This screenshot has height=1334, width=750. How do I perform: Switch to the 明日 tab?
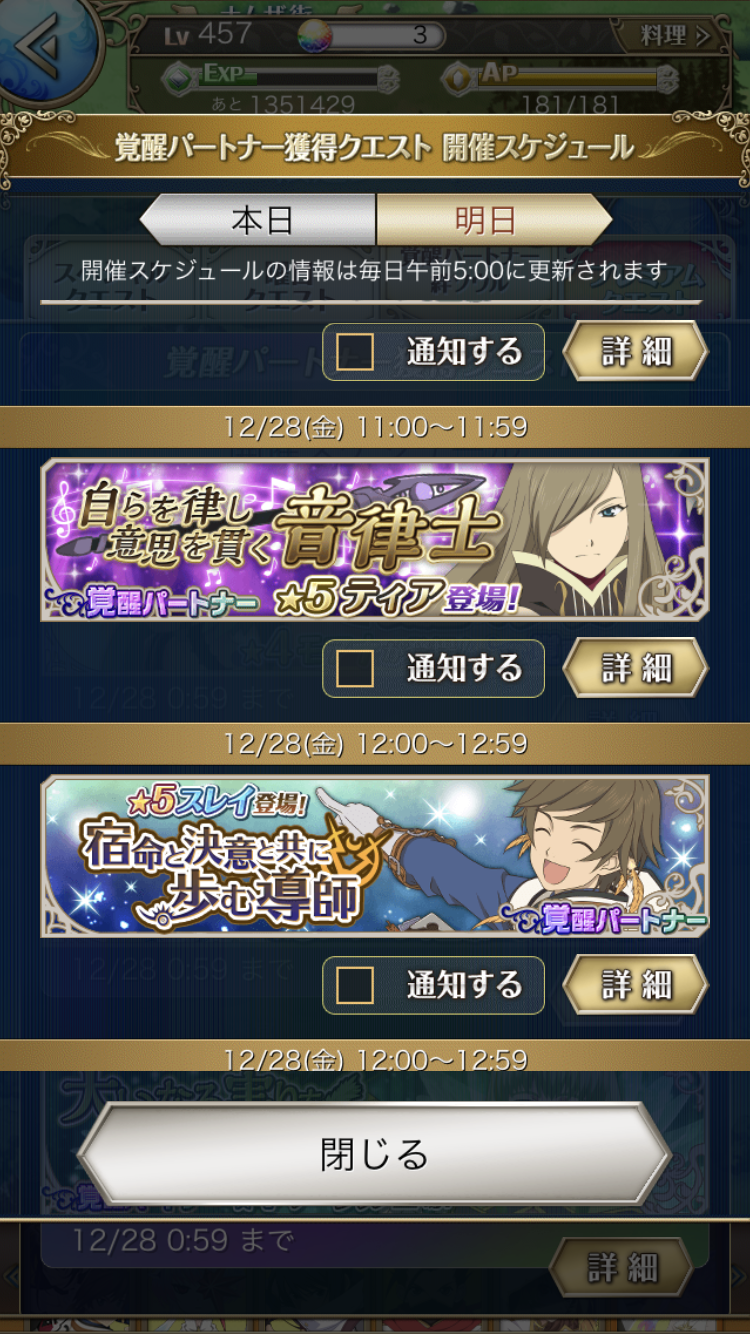[x=493, y=220]
